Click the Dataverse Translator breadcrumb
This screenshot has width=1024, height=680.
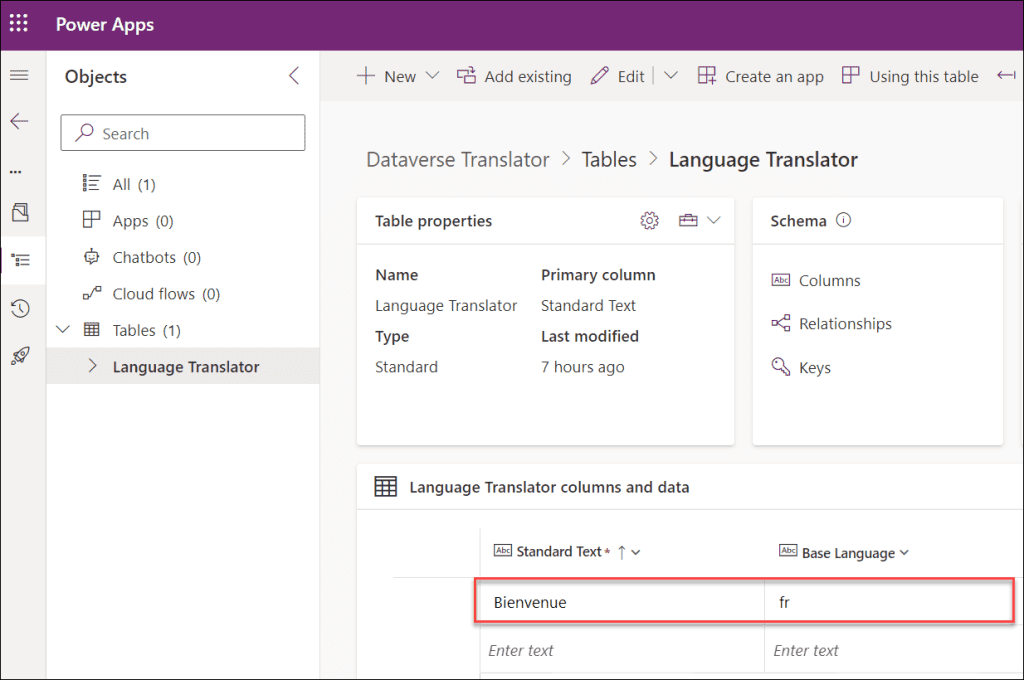pos(458,159)
